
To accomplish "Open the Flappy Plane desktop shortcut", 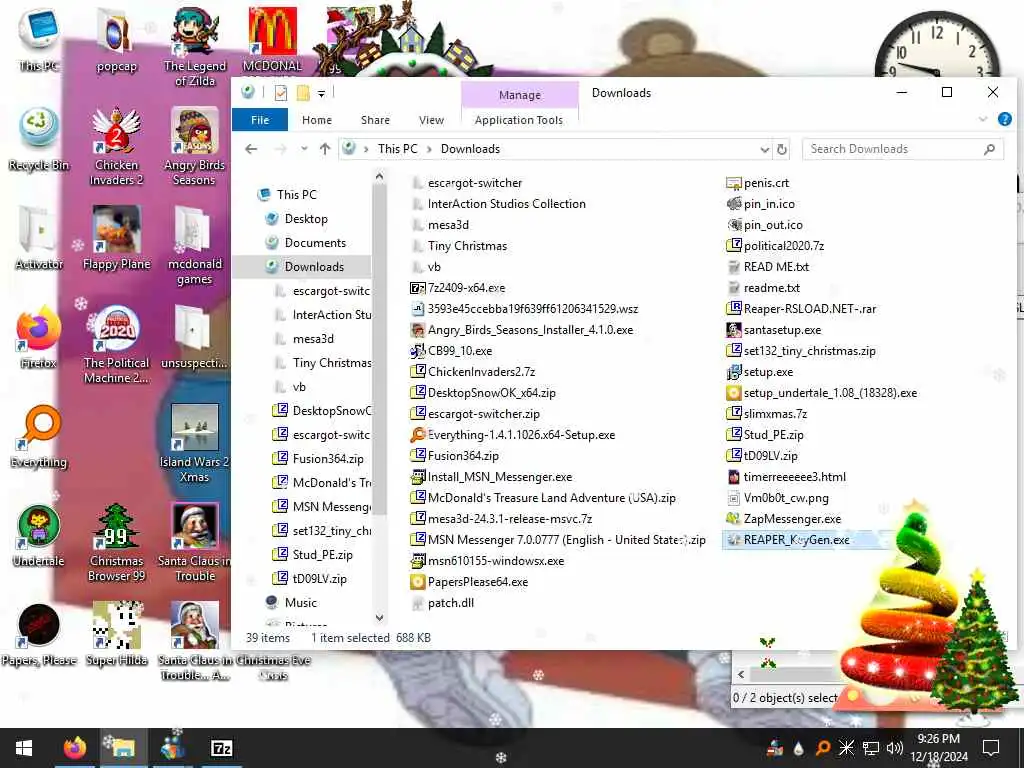I will (x=116, y=238).
